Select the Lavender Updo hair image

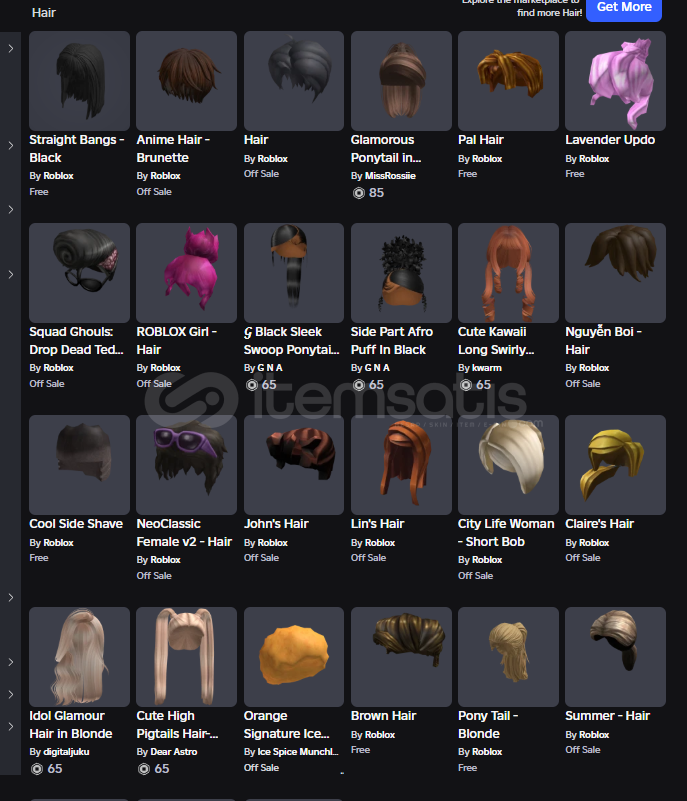[x=615, y=81]
